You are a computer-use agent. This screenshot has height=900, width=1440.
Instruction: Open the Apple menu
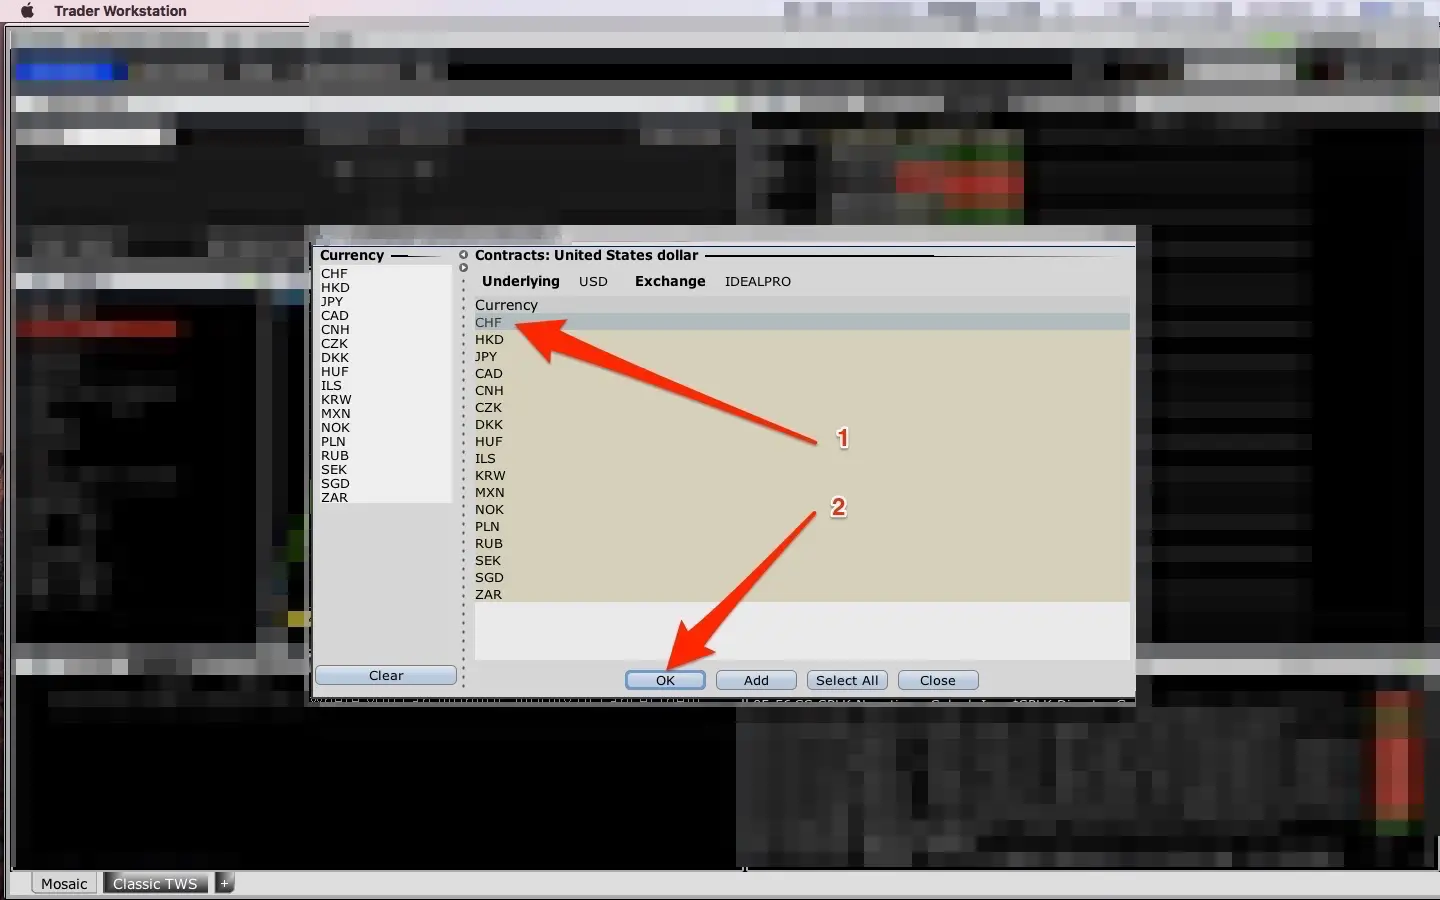pyautogui.click(x=27, y=11)
